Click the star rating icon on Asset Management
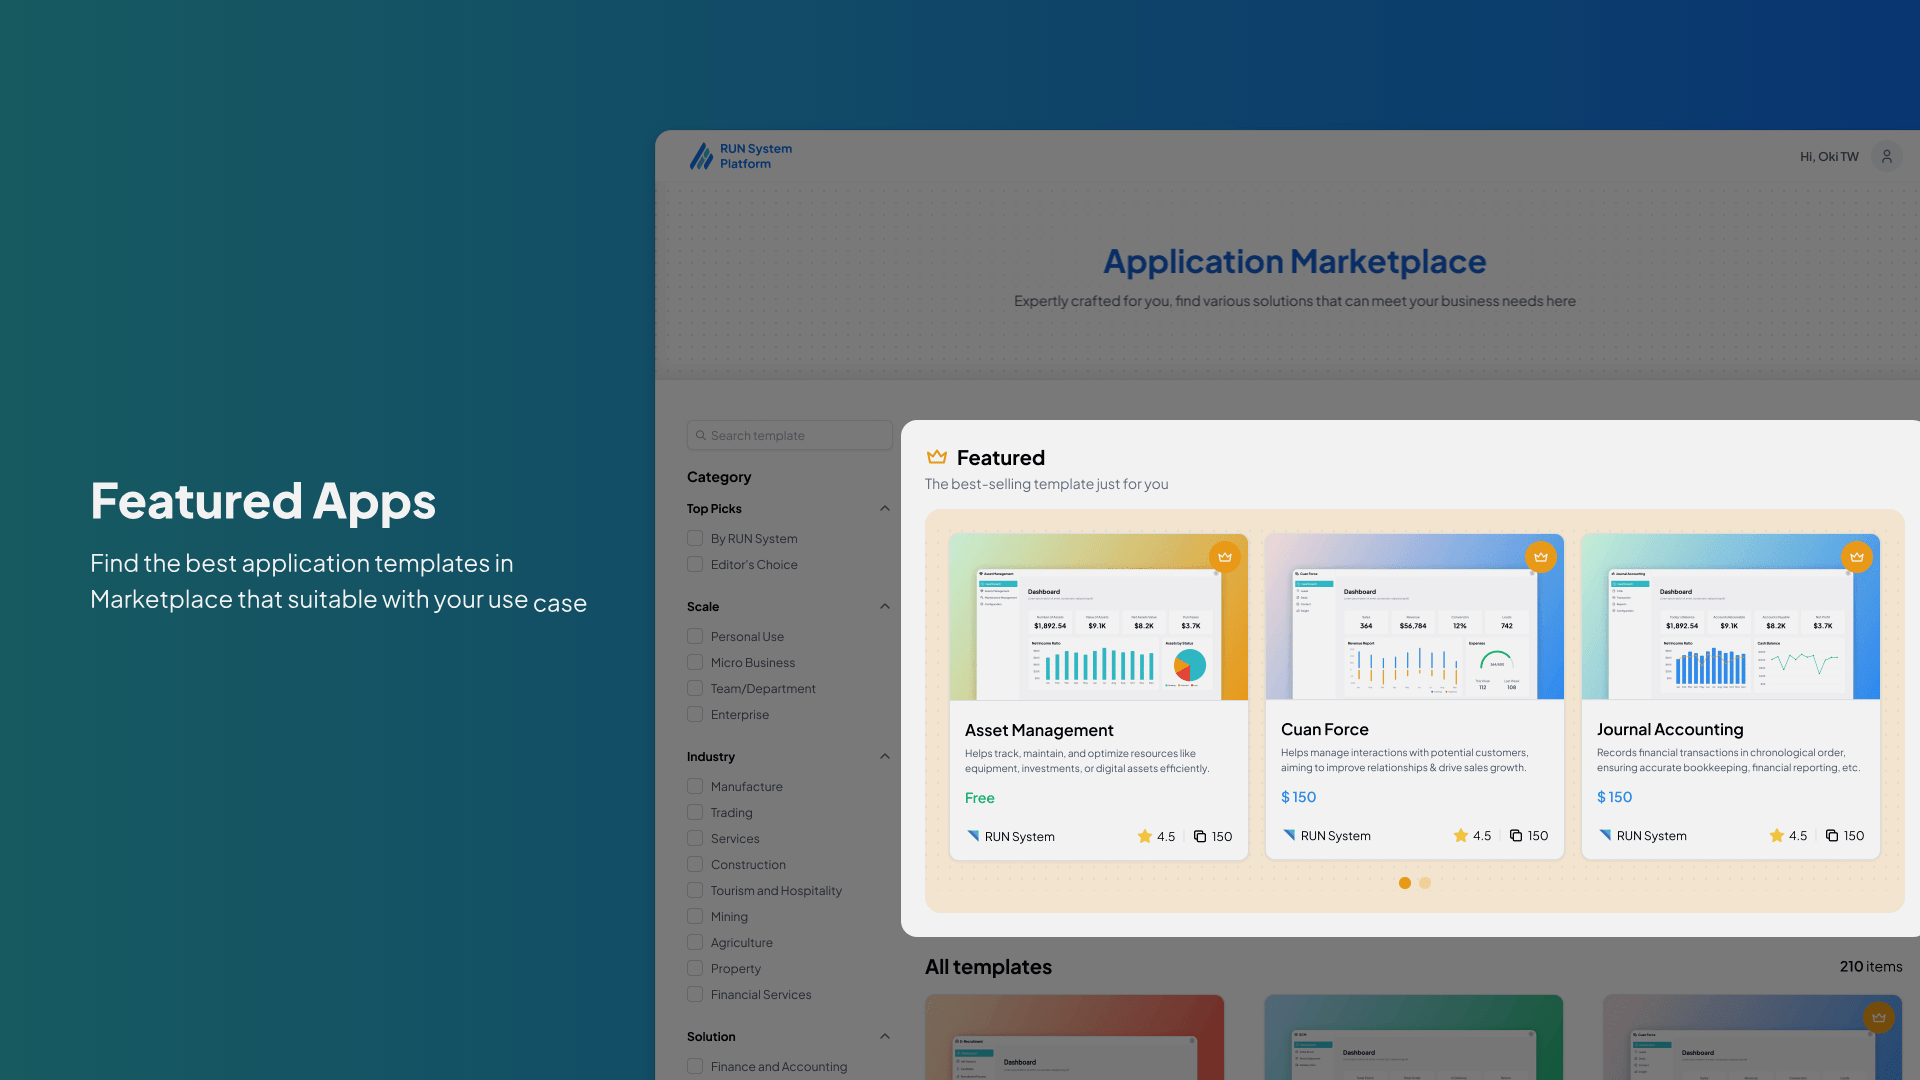 point(1144,837)
